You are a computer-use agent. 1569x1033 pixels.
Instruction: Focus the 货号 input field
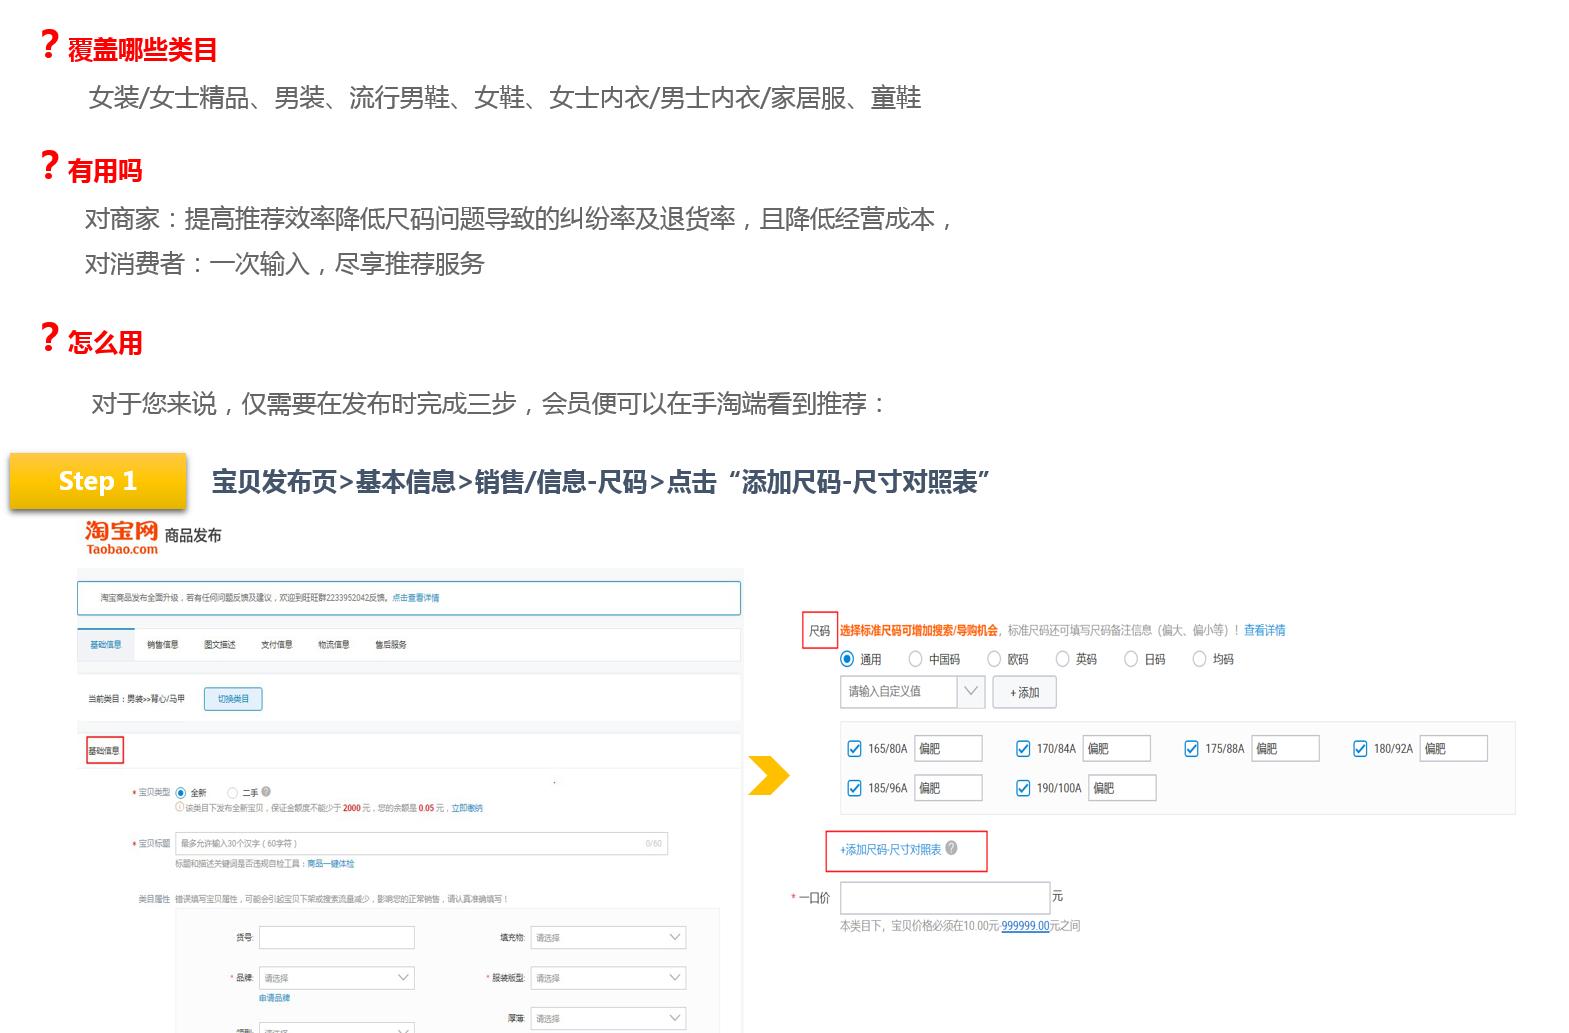tap(336, 937)
